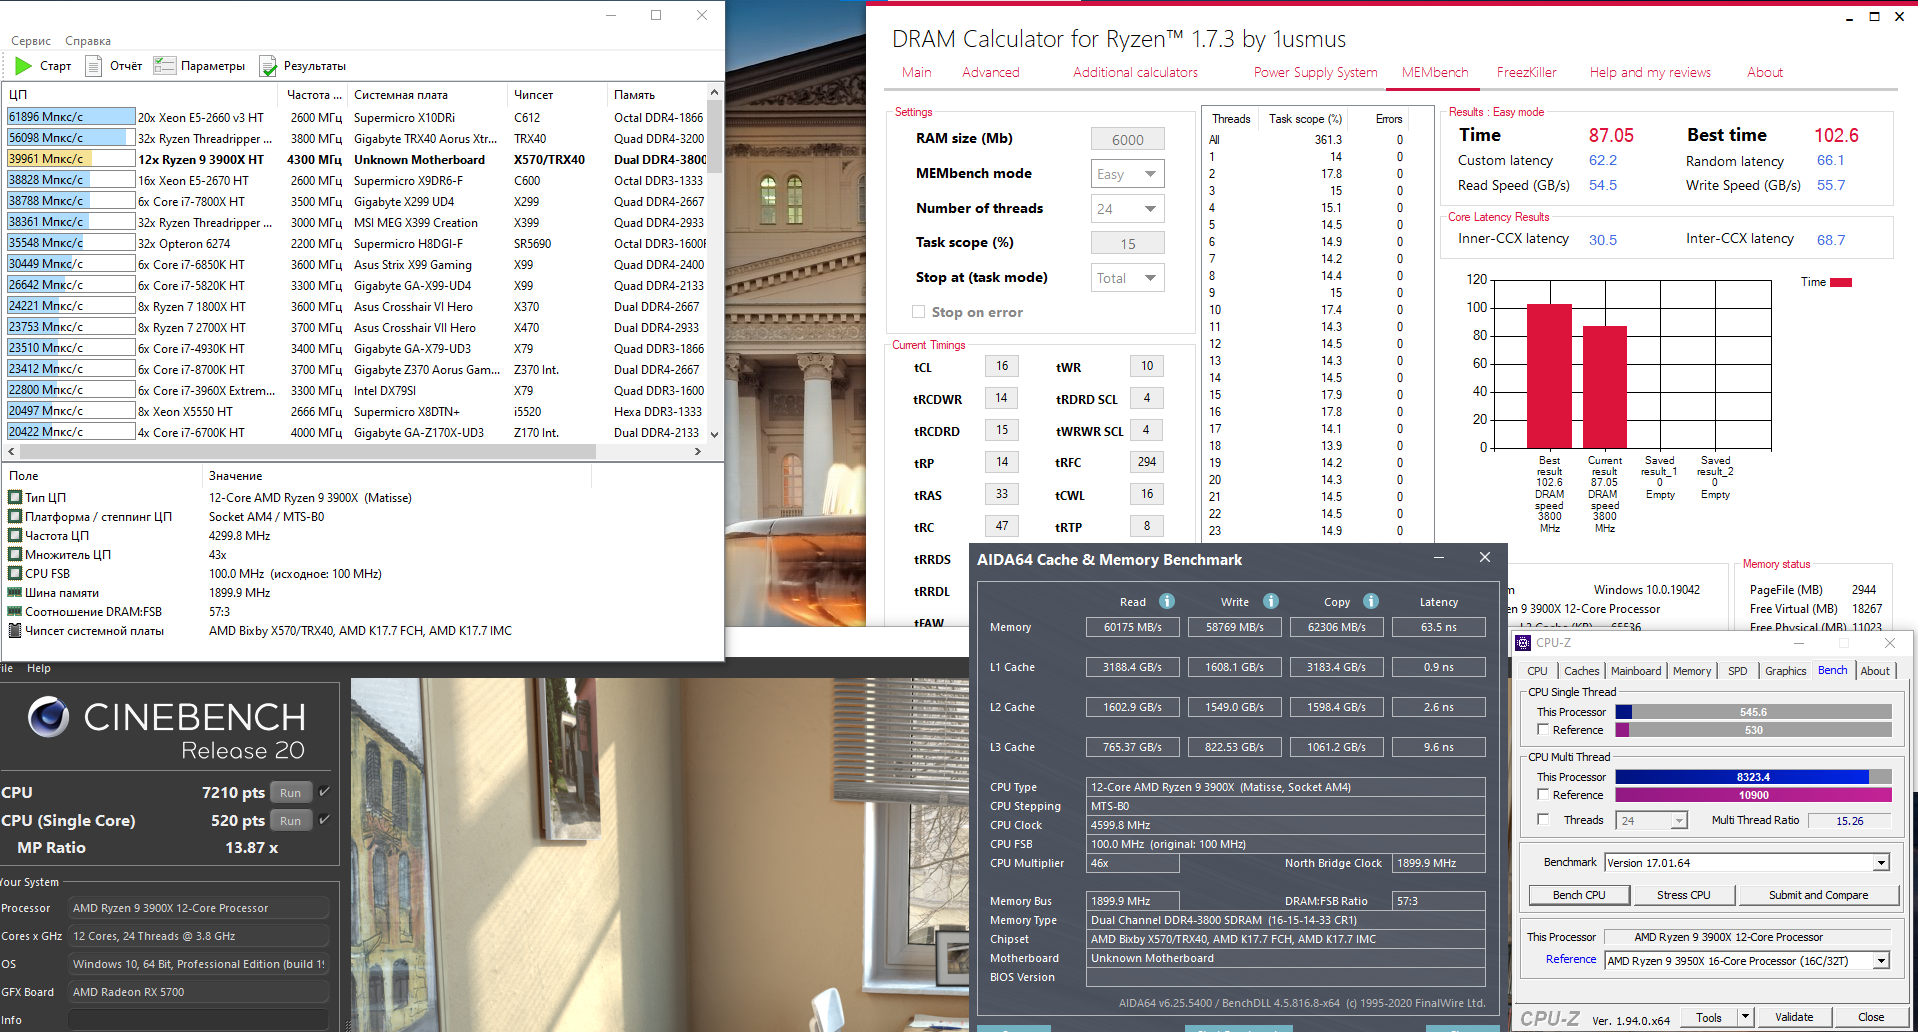Open the Отчёт report document icon
This screenshot has width=1918, height=1032.
pos(94,66)
